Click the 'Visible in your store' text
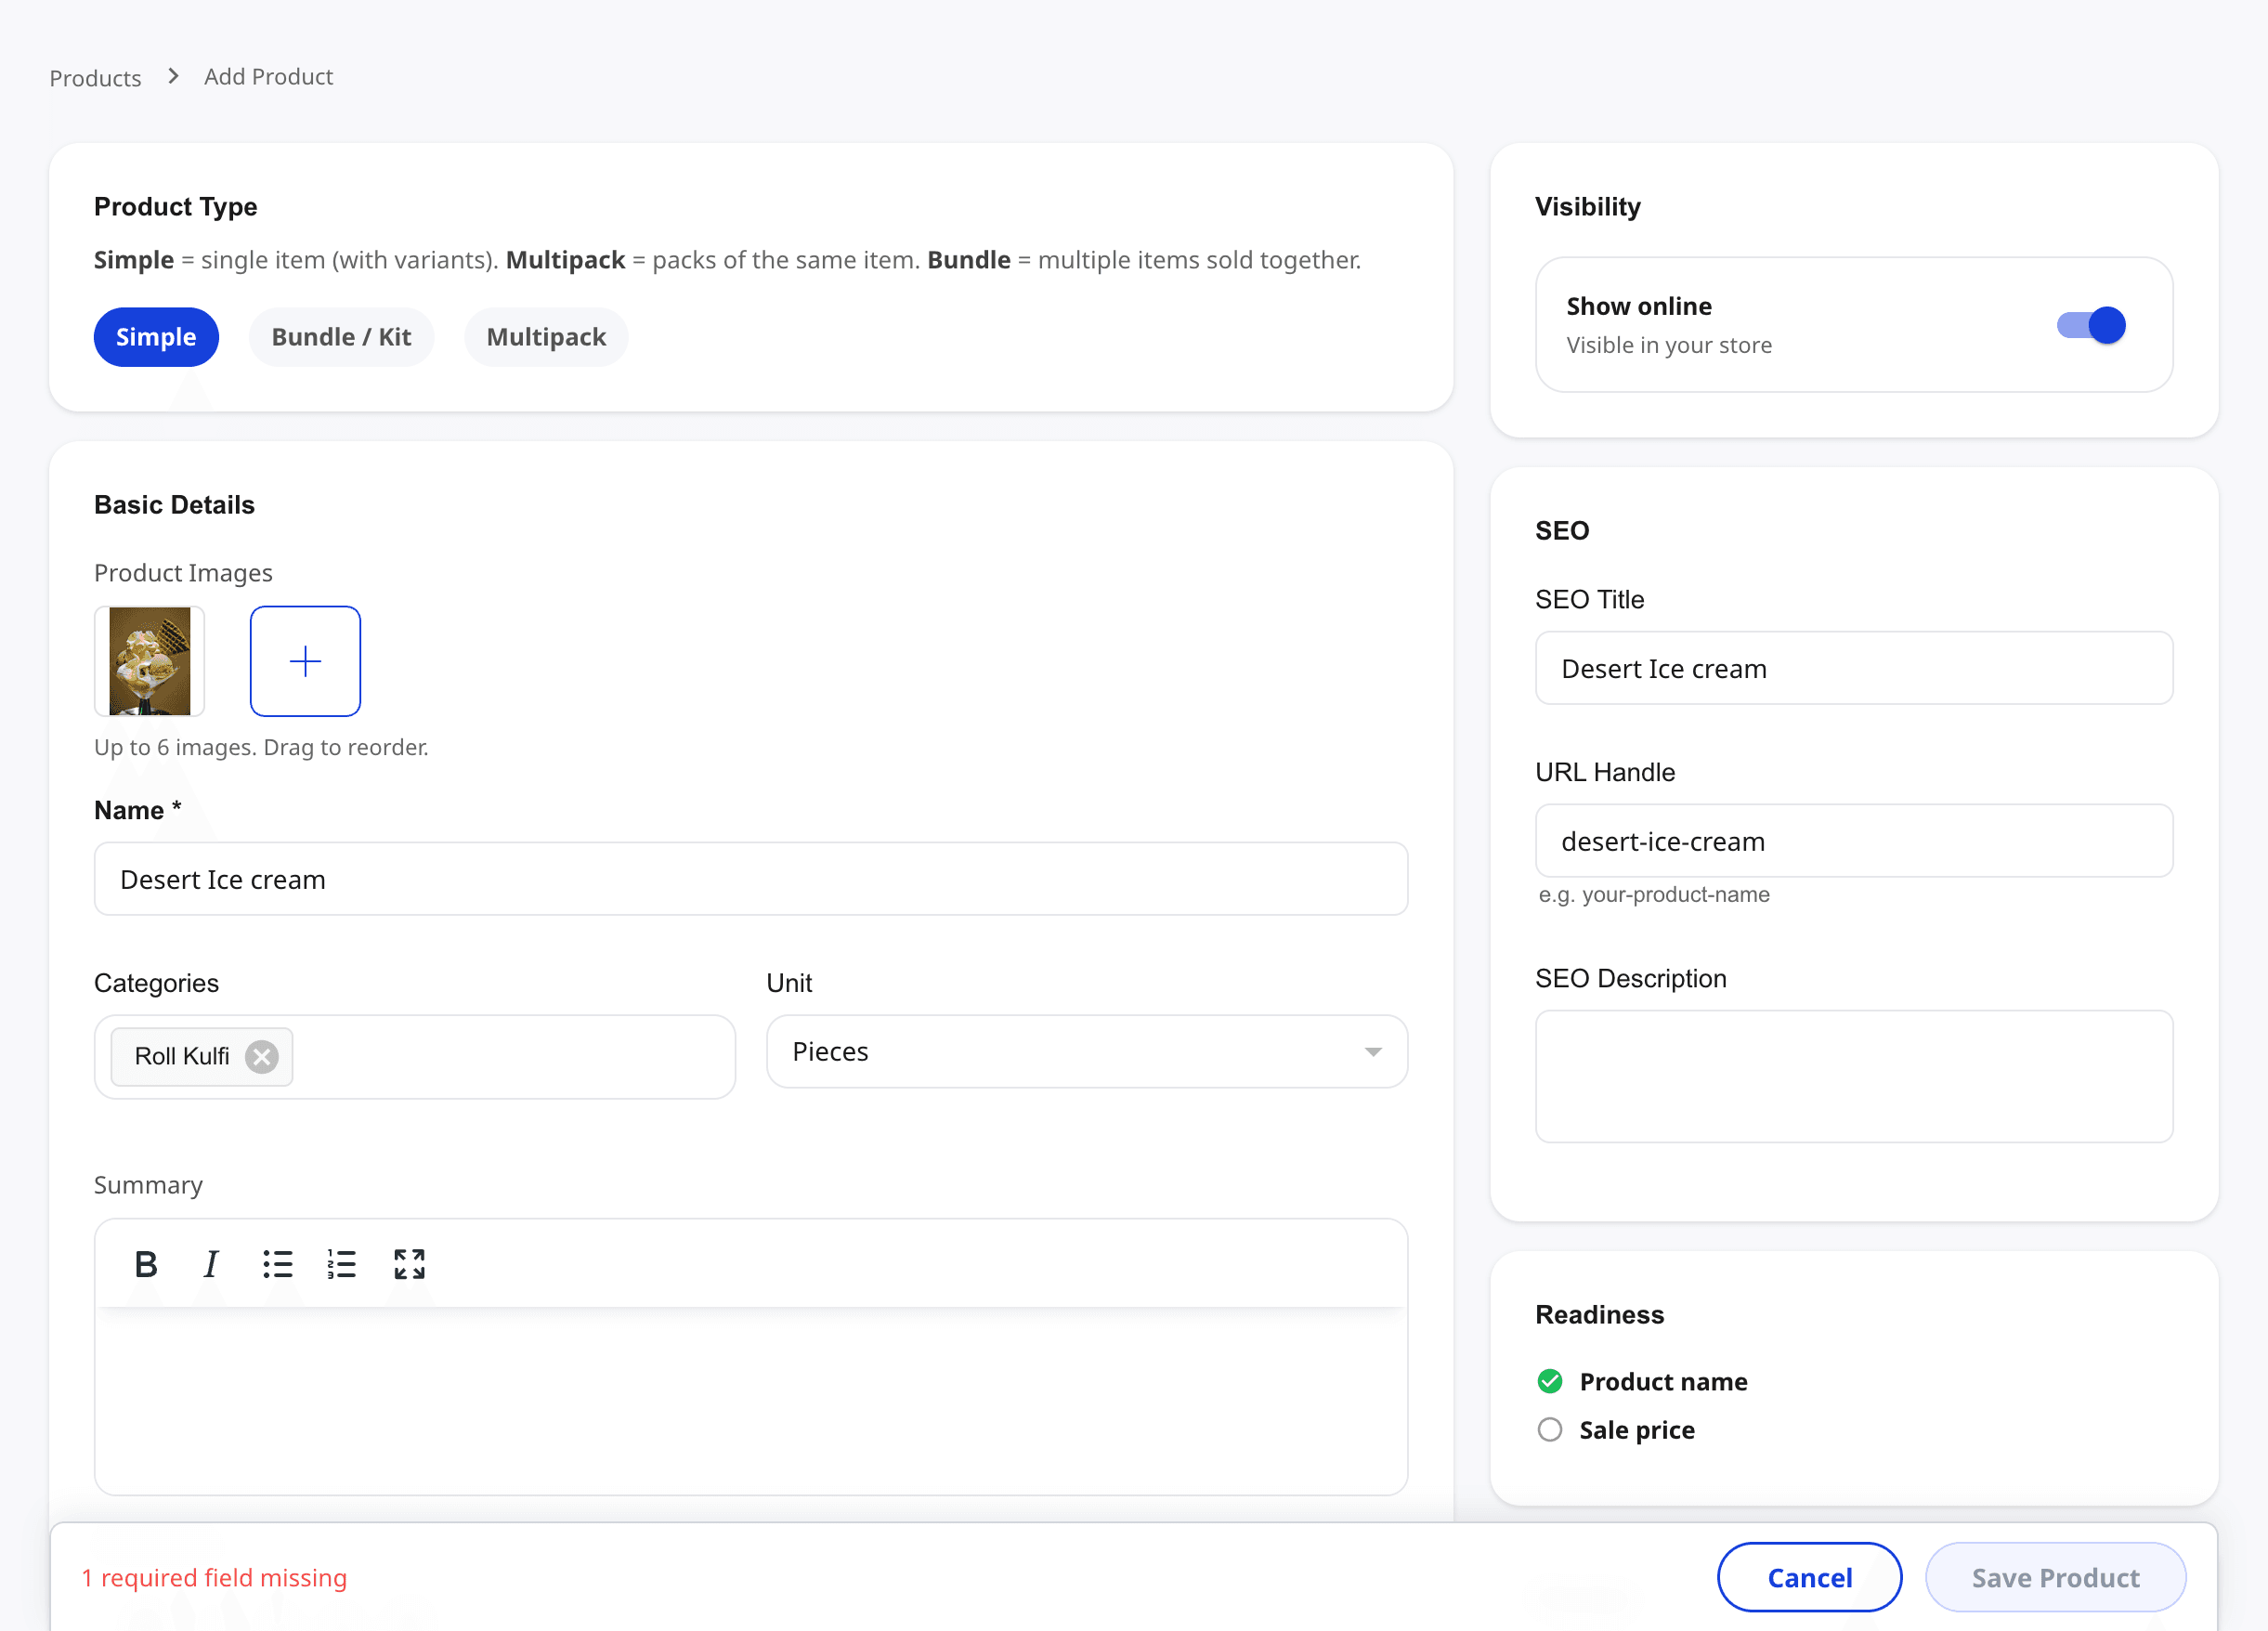The image size is (2268, 1631). [1669, 345]
